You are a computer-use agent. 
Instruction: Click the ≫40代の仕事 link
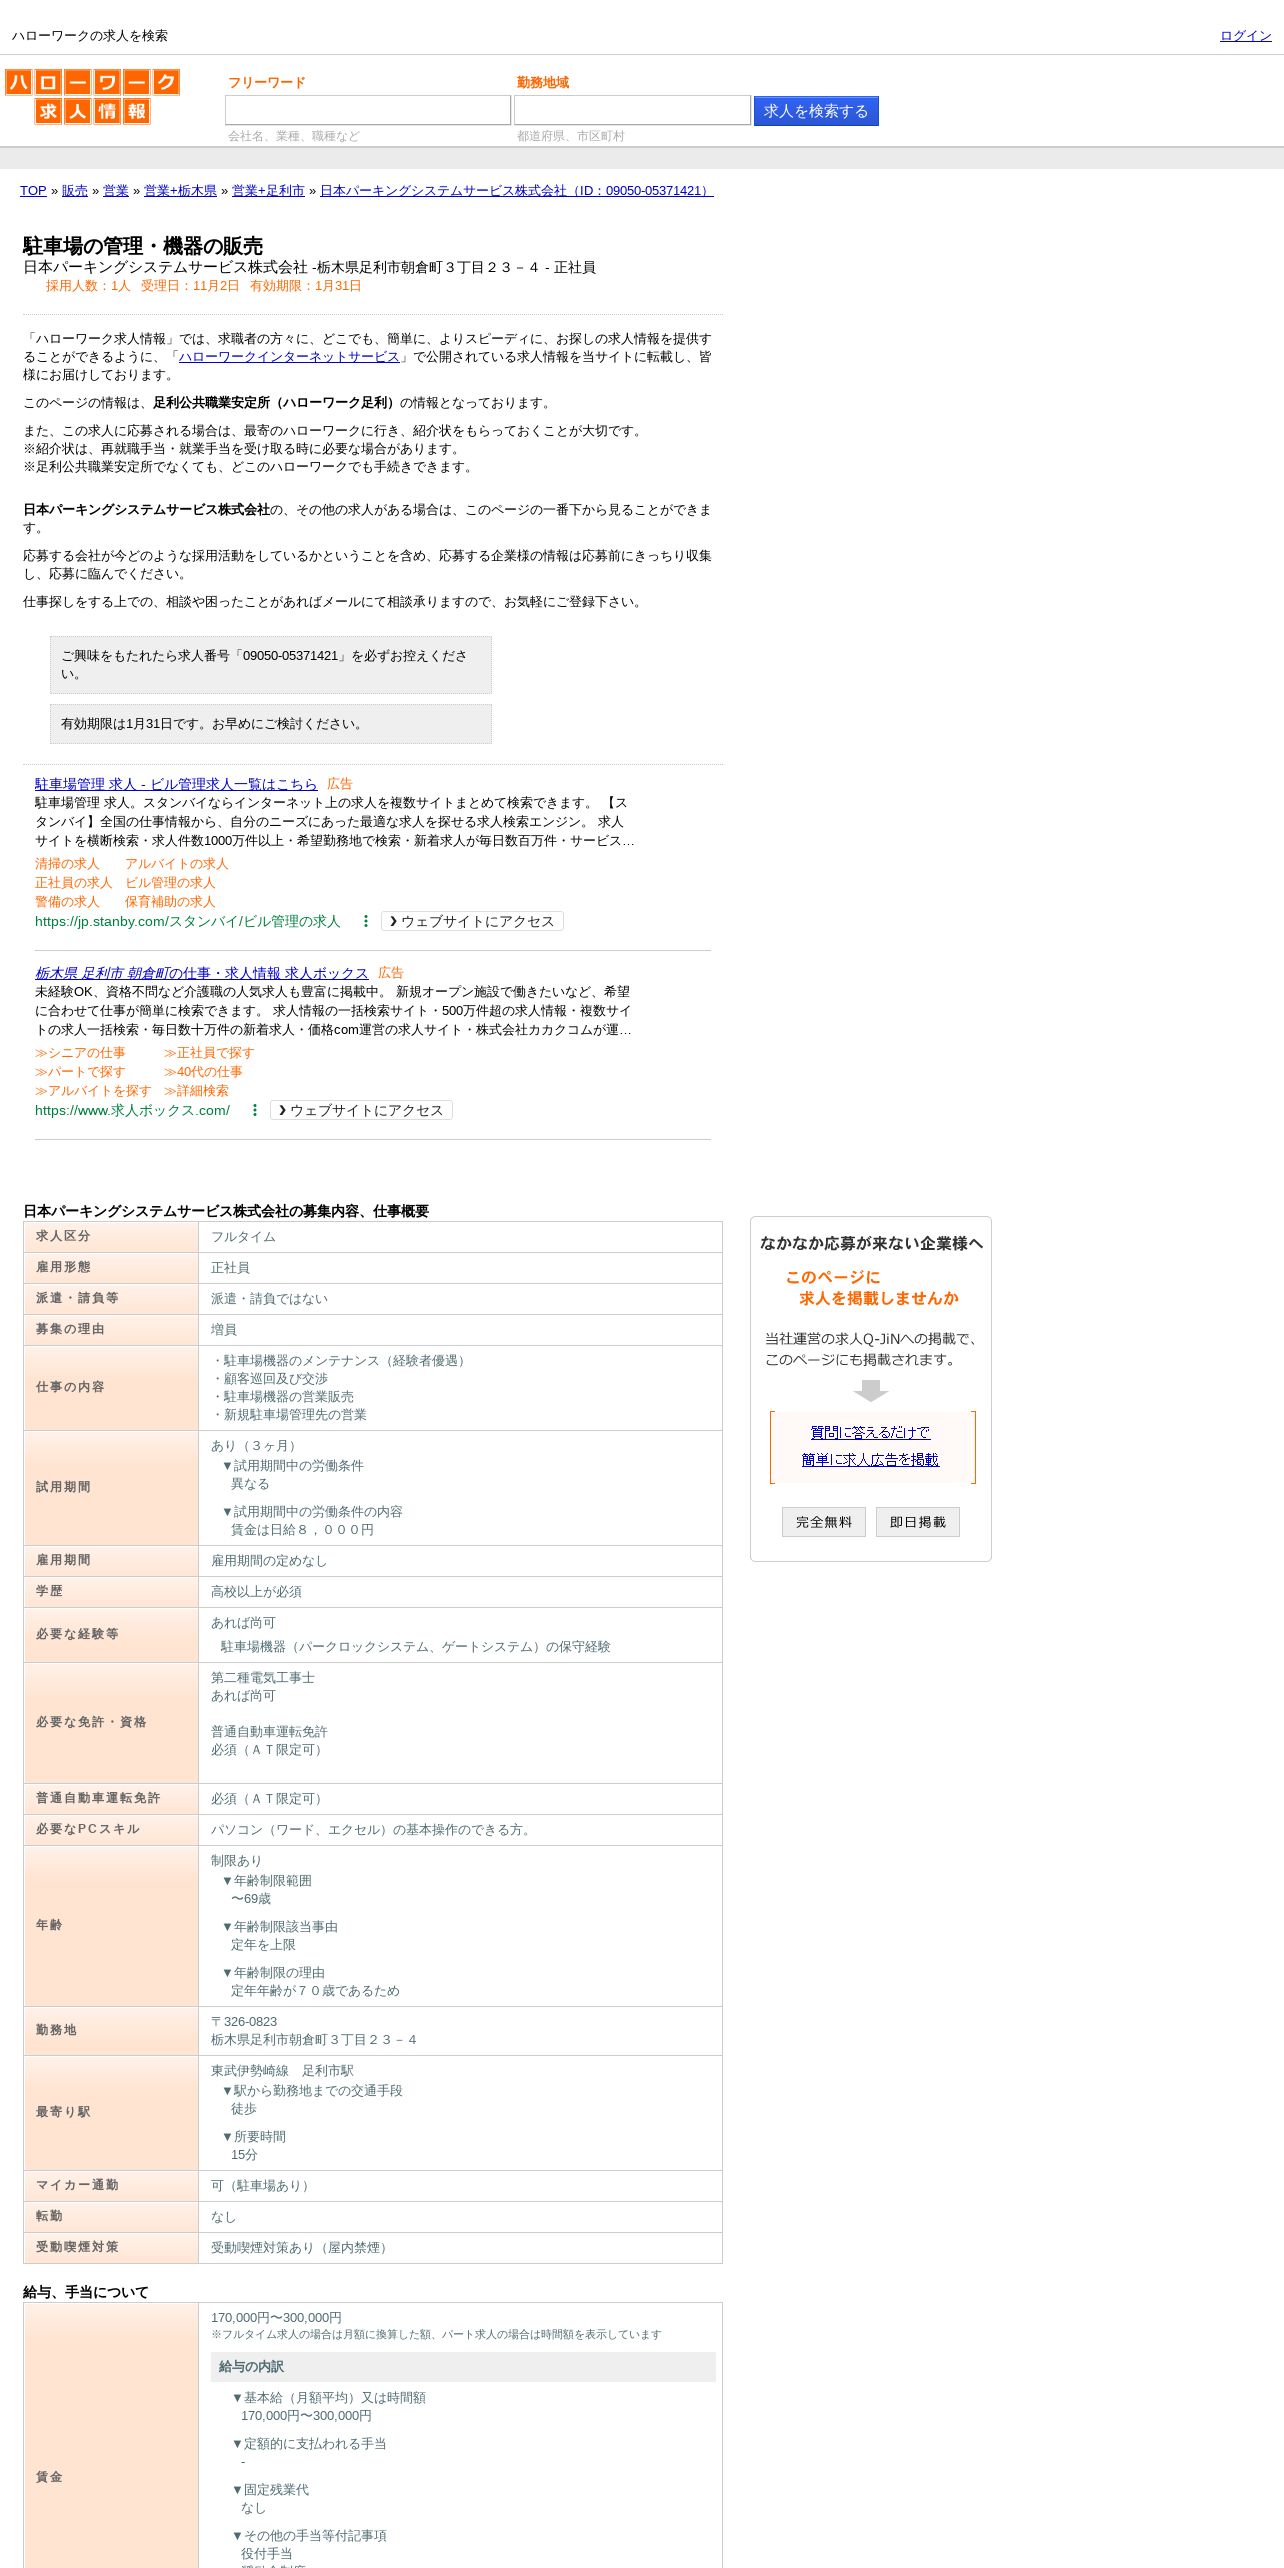tap(203, 1072)
